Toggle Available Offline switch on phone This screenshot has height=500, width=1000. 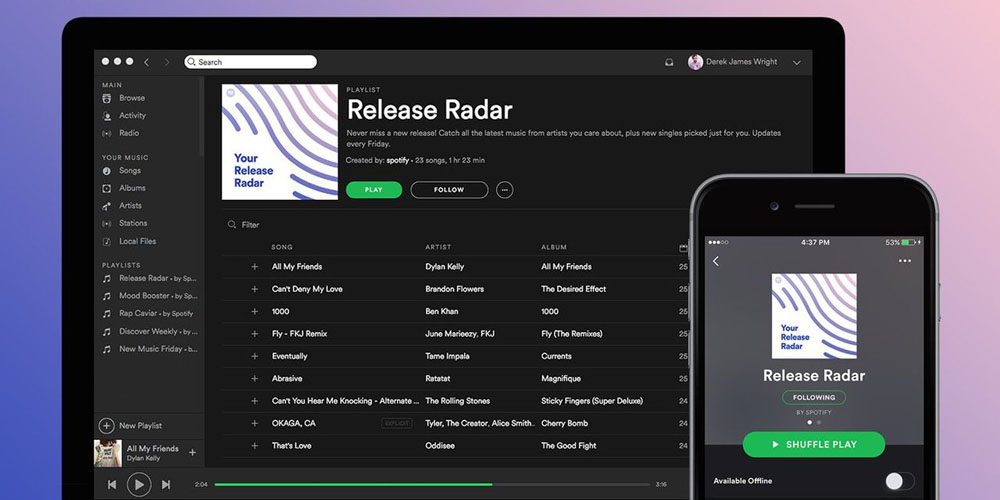pyautogui.click(x=899, y=481)
